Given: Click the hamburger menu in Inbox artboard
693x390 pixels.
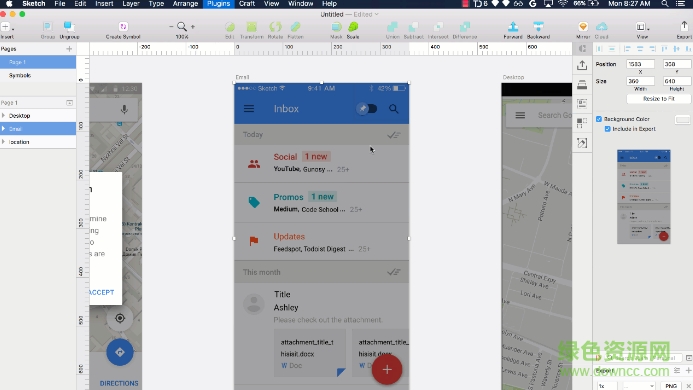Looking at the screenshot, I should 249,108.
